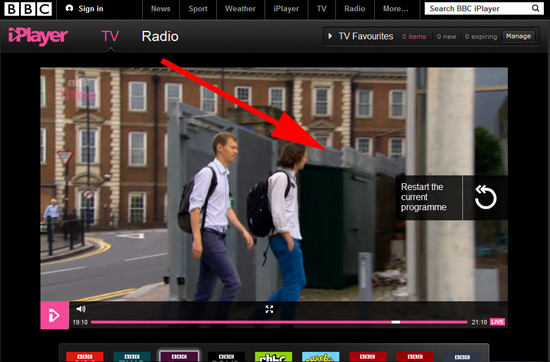Image resolution: width=550 pixels, height=362 pixels.
Task: Select the bright red BBC channel tile
Action: tap(85, 357)
